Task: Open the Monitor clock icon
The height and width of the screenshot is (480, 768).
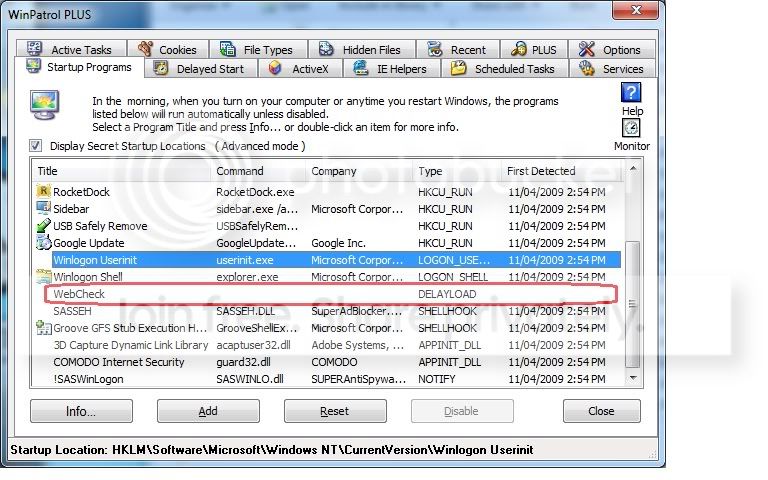Action: point(631,128)
